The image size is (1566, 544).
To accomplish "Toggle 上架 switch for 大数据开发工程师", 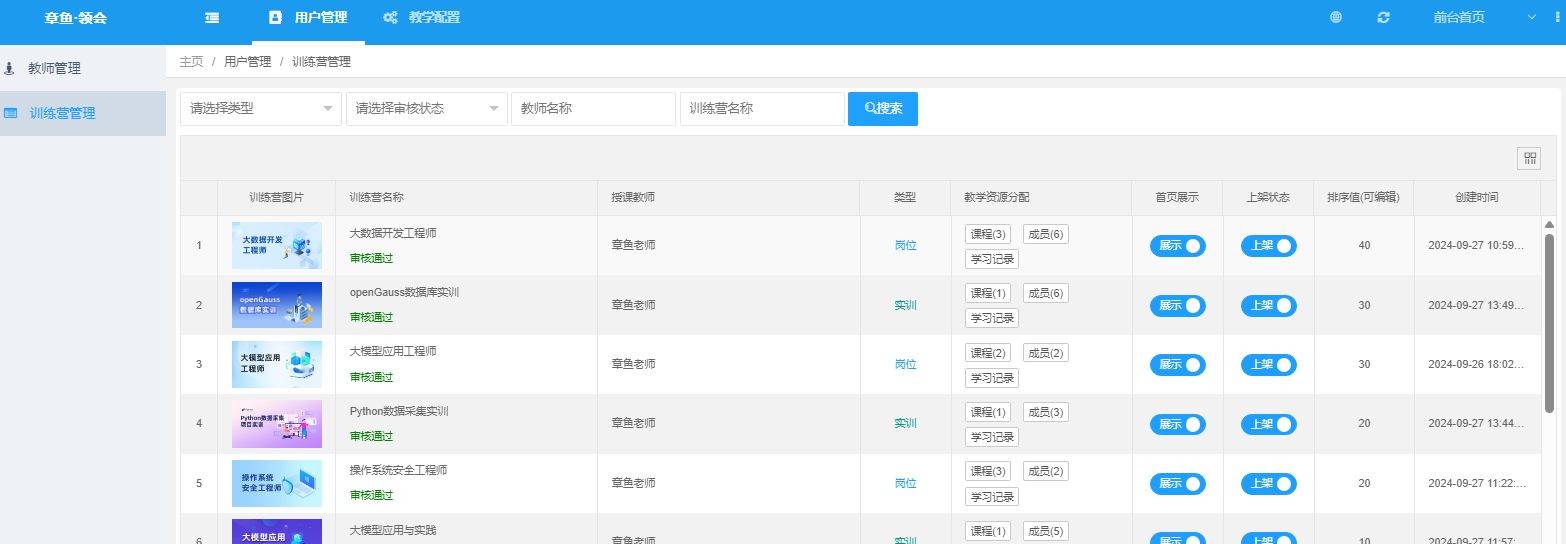I will 1269,246.
